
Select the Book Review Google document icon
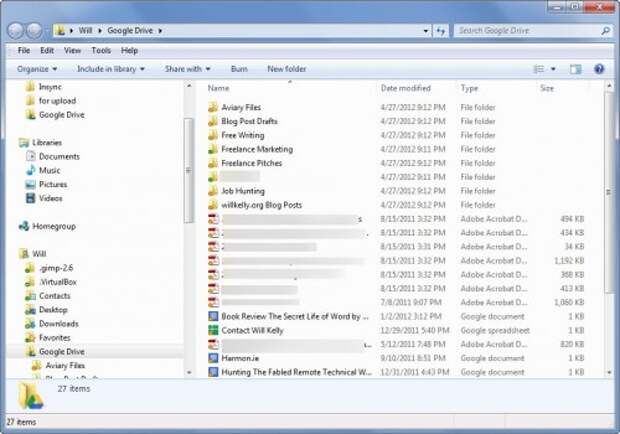[x=213, y=316]
